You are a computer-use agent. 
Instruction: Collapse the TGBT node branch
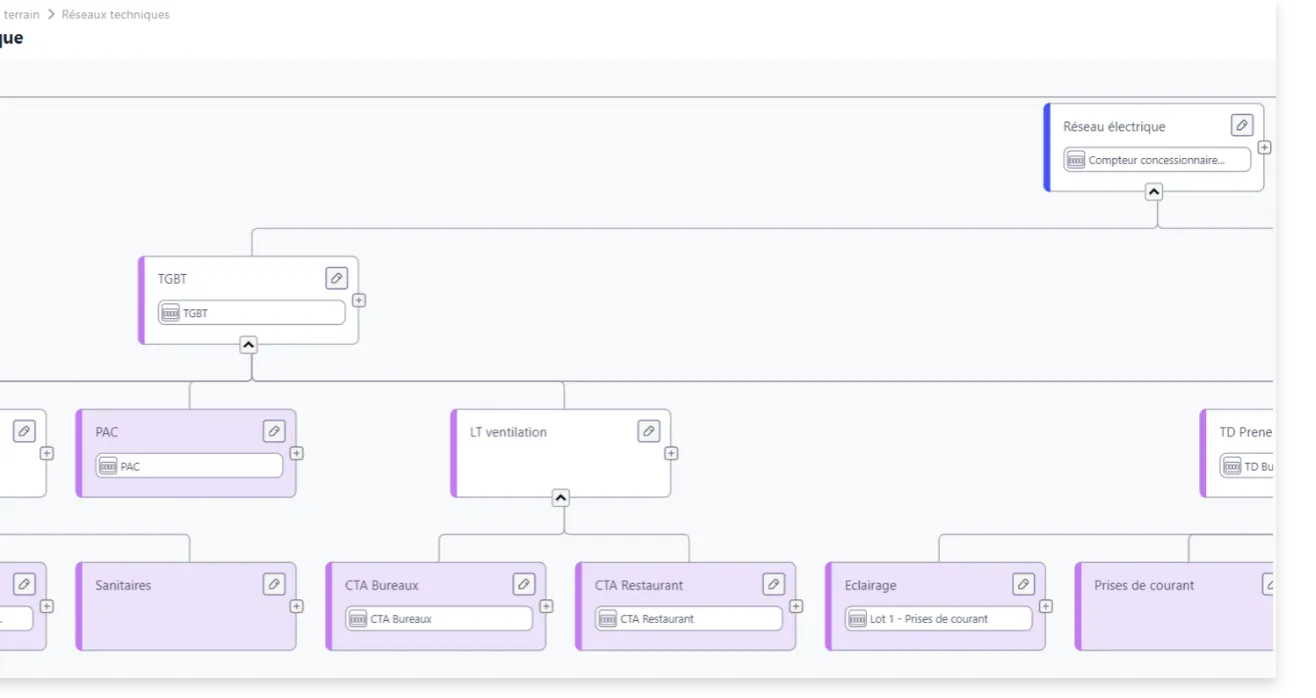[248, 345]
